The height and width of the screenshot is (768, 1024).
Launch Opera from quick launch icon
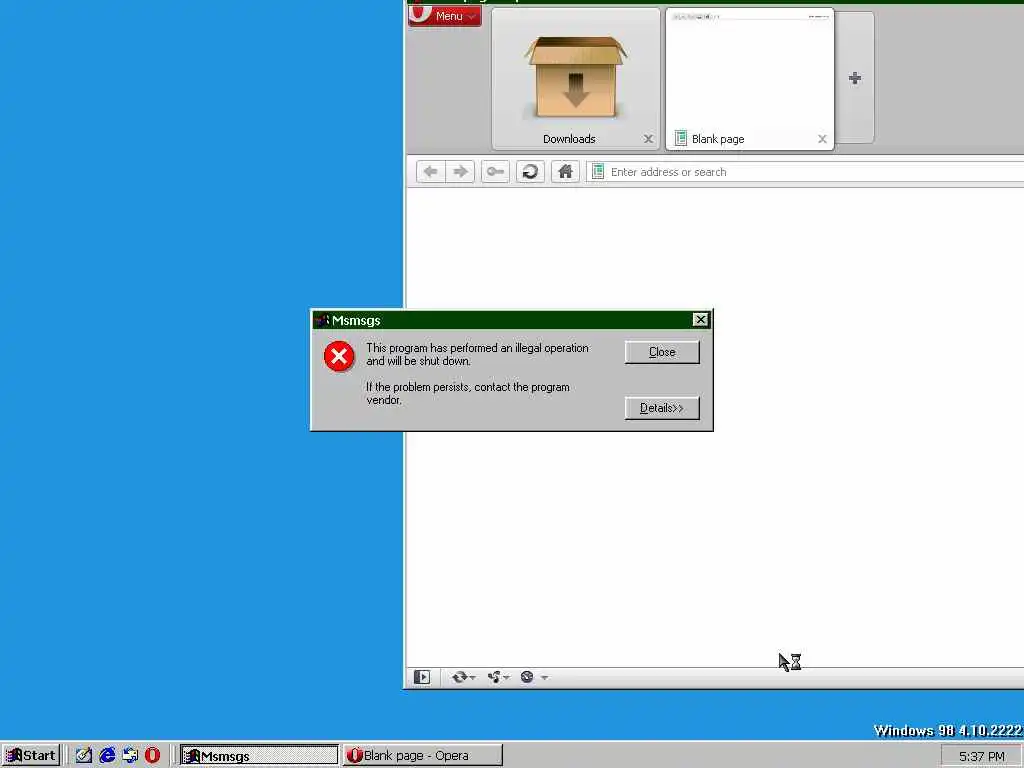click(x=152, y=756)
